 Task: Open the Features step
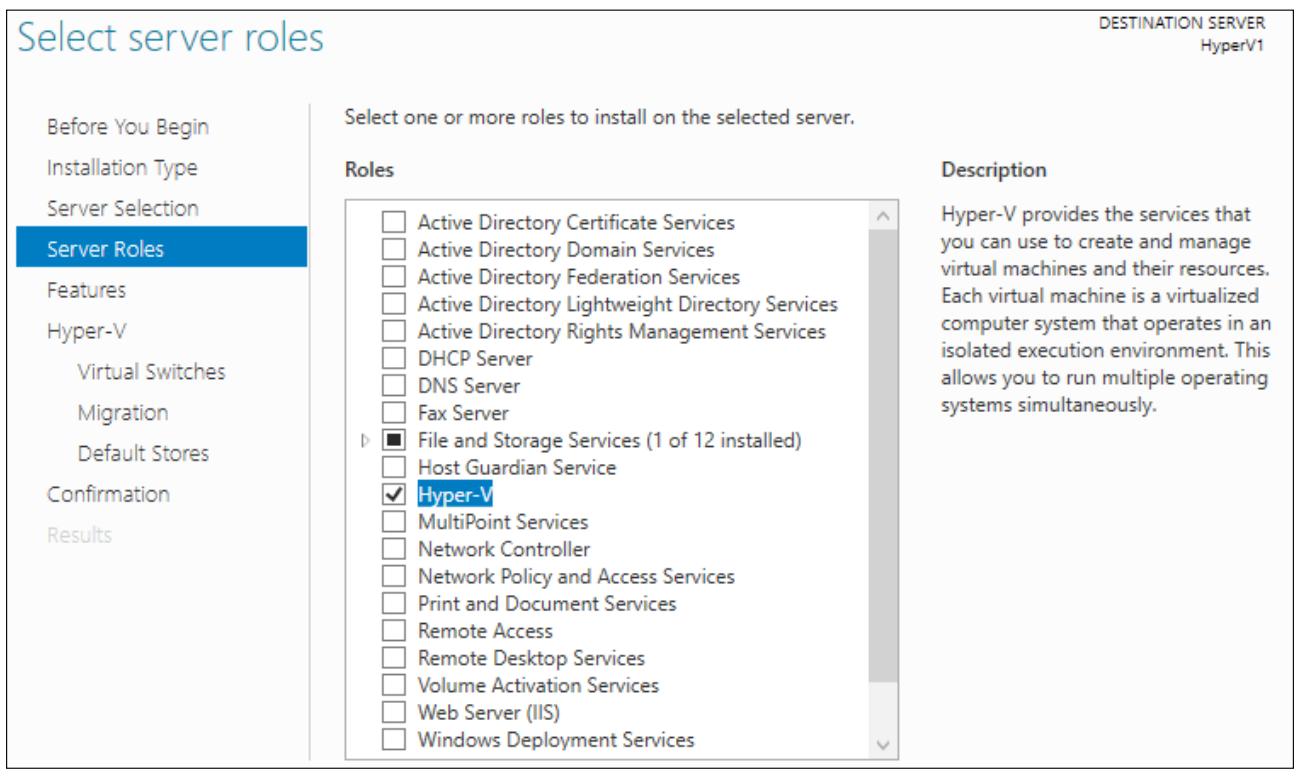pyautogui.click(x=87, y=290)
